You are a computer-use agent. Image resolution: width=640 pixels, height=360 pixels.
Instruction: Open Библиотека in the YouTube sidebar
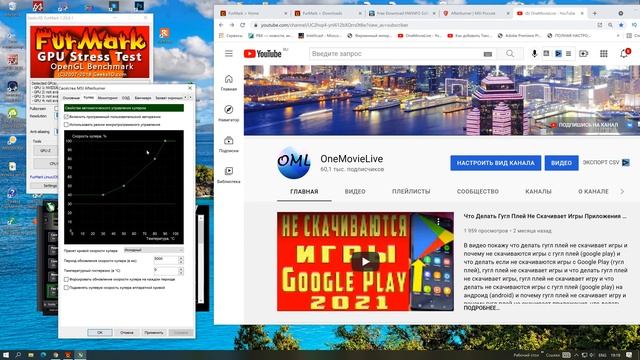[x=229, y=175]
